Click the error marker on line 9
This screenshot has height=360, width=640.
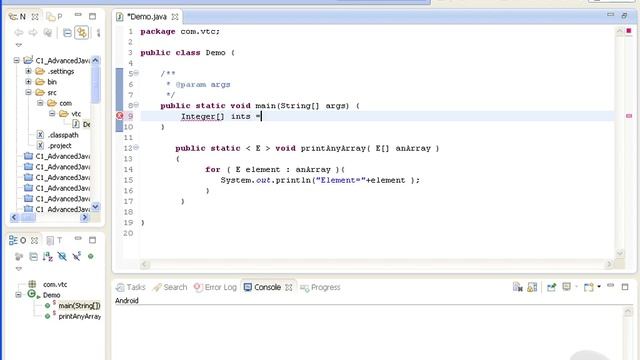point(120,116)
